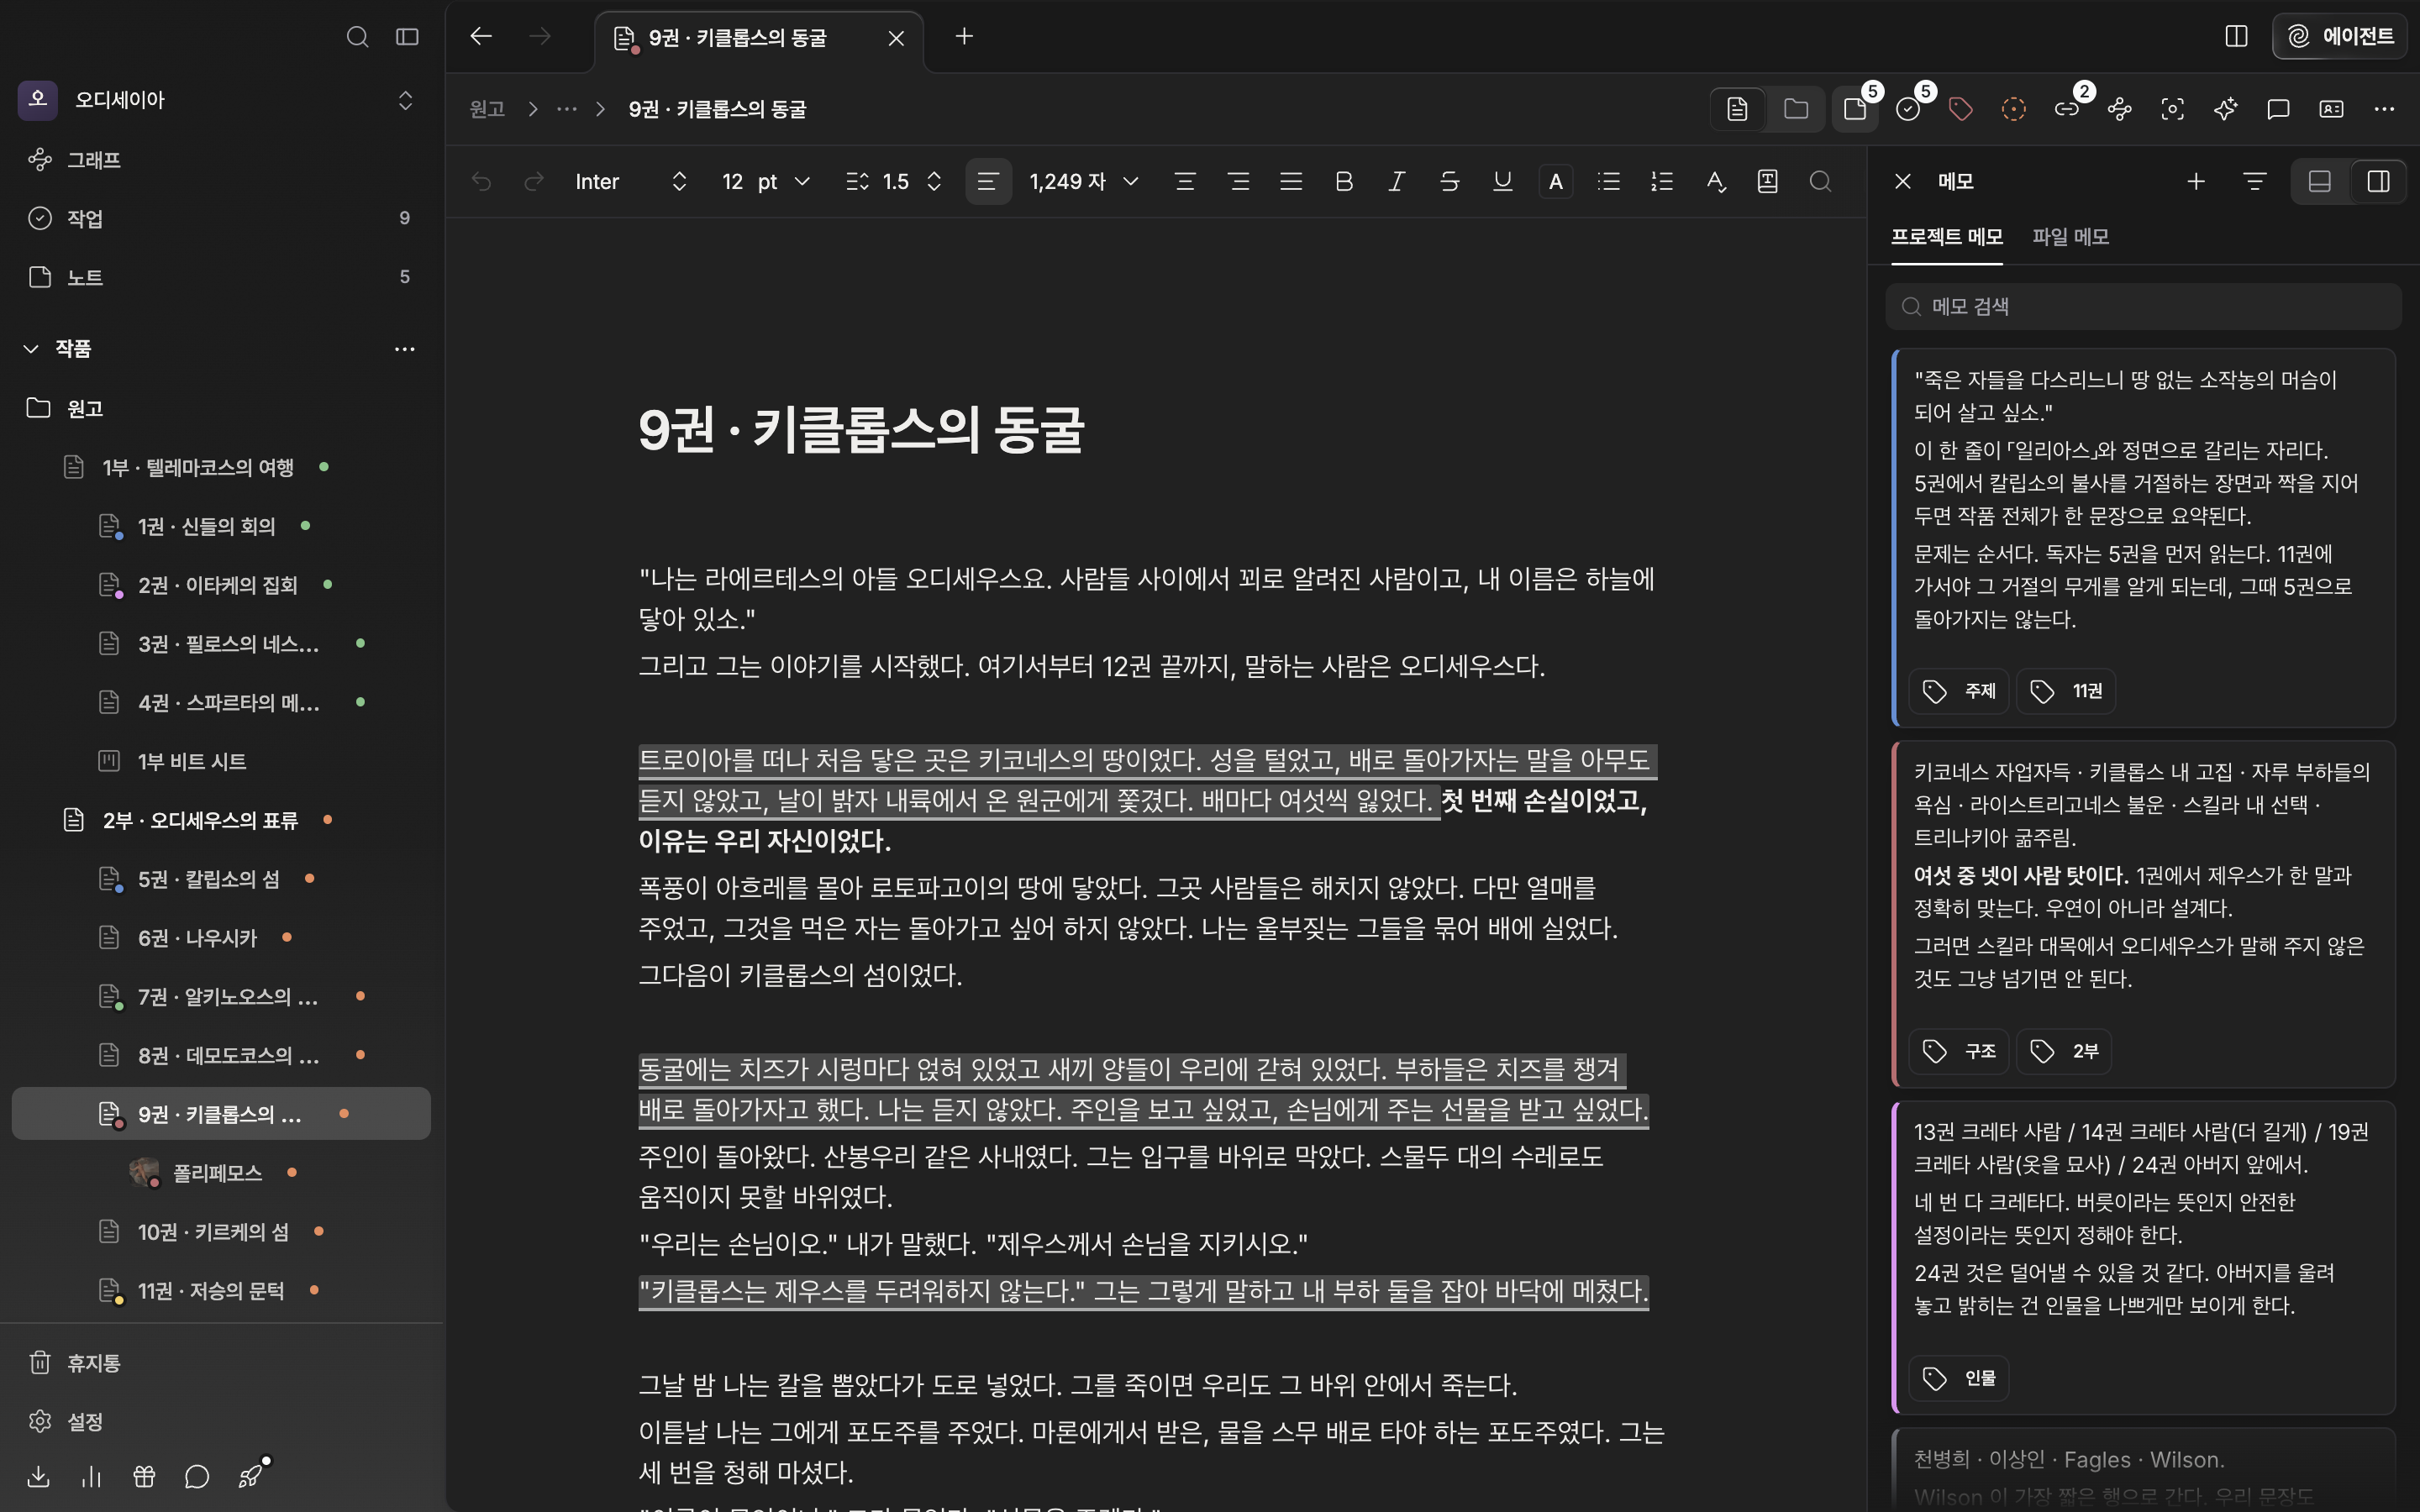Open 1부 · 텔레마코스의 여행
Screen dimensions: 2420x1512
coord(222,467)
